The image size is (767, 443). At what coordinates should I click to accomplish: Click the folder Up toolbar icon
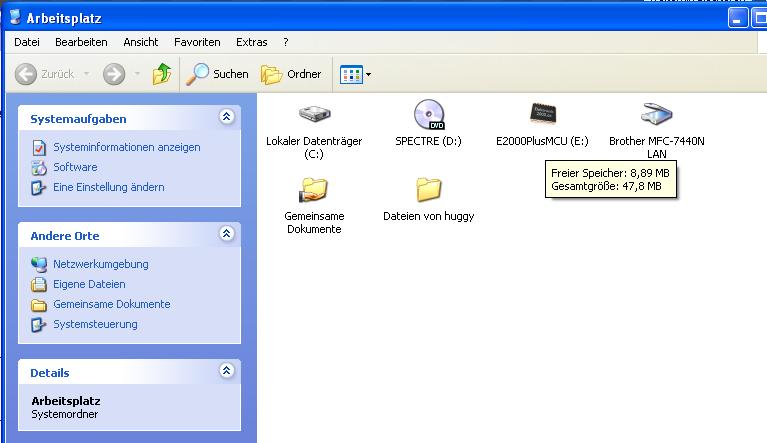pos(162,74)
